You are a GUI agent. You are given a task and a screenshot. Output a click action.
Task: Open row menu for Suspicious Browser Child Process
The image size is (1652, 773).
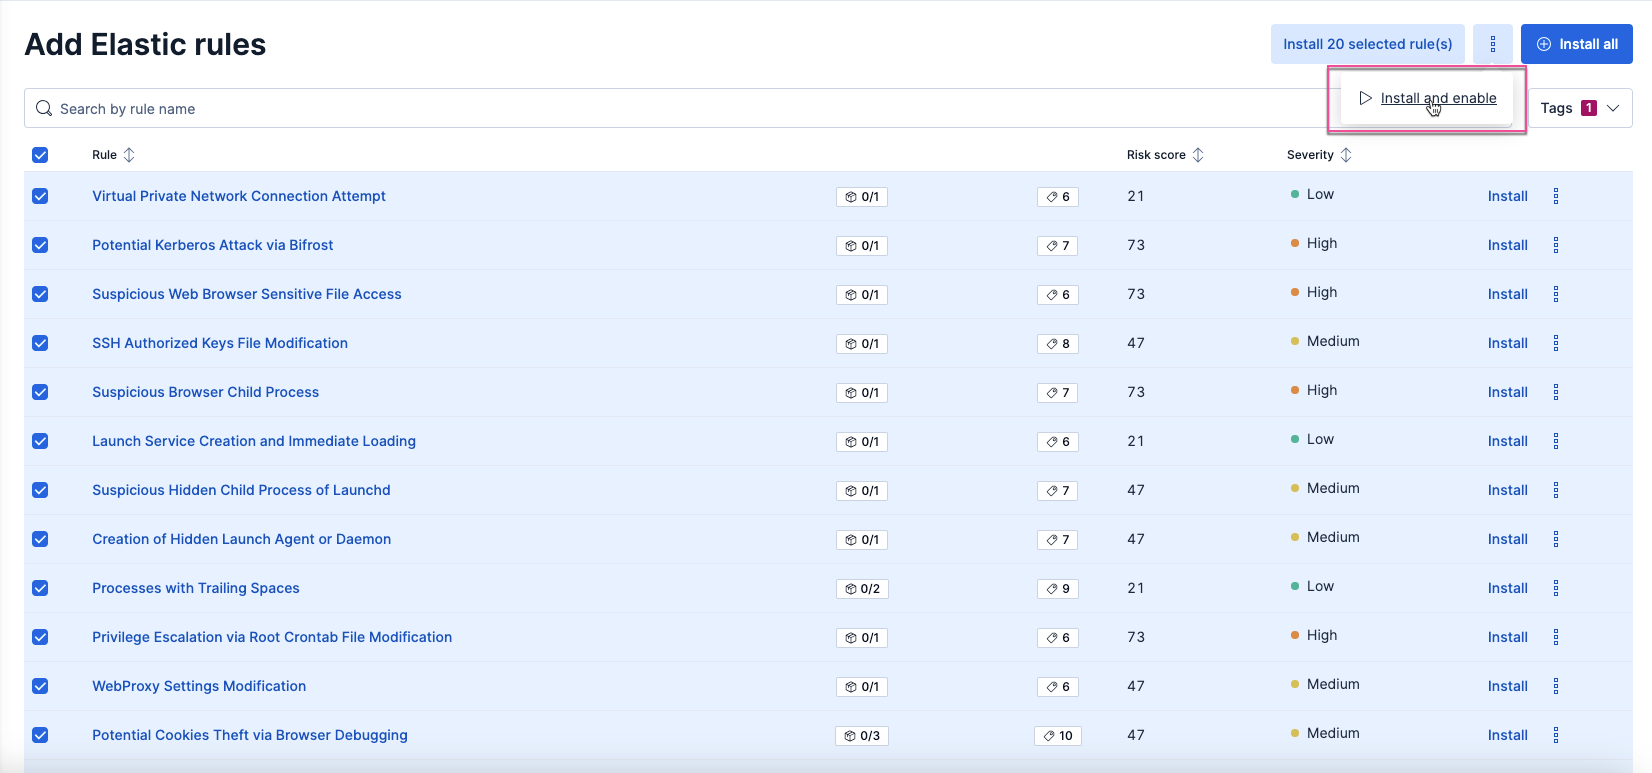tap(1555, 392)
